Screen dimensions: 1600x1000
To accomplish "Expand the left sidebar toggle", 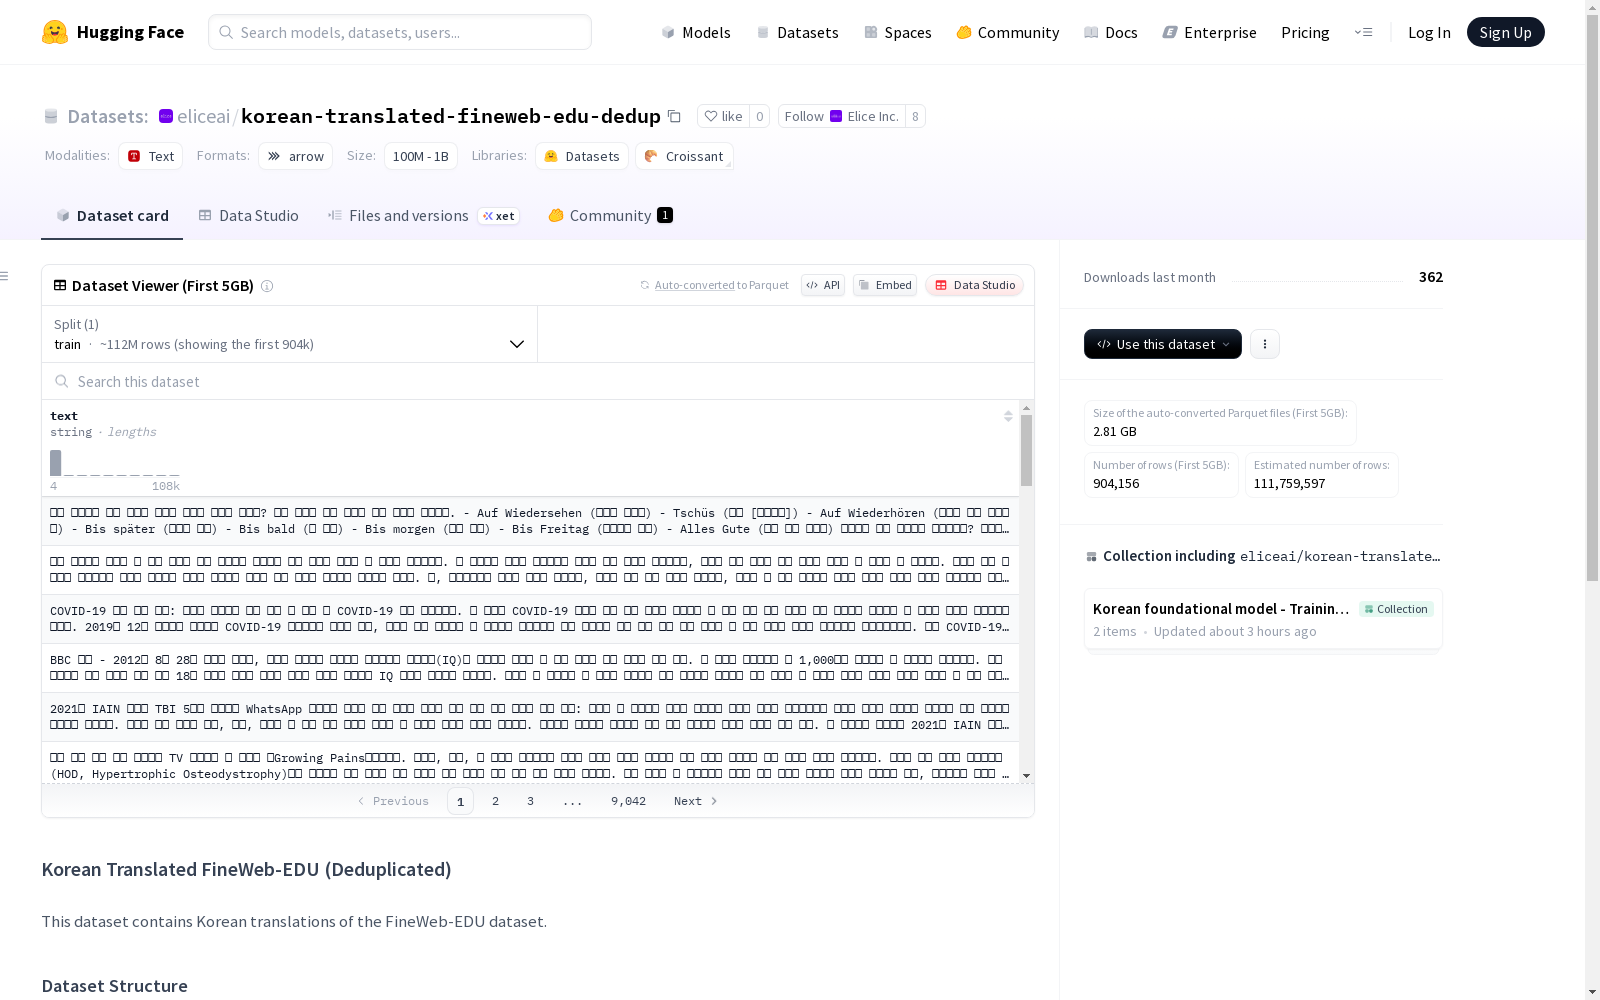I will 5,276.
